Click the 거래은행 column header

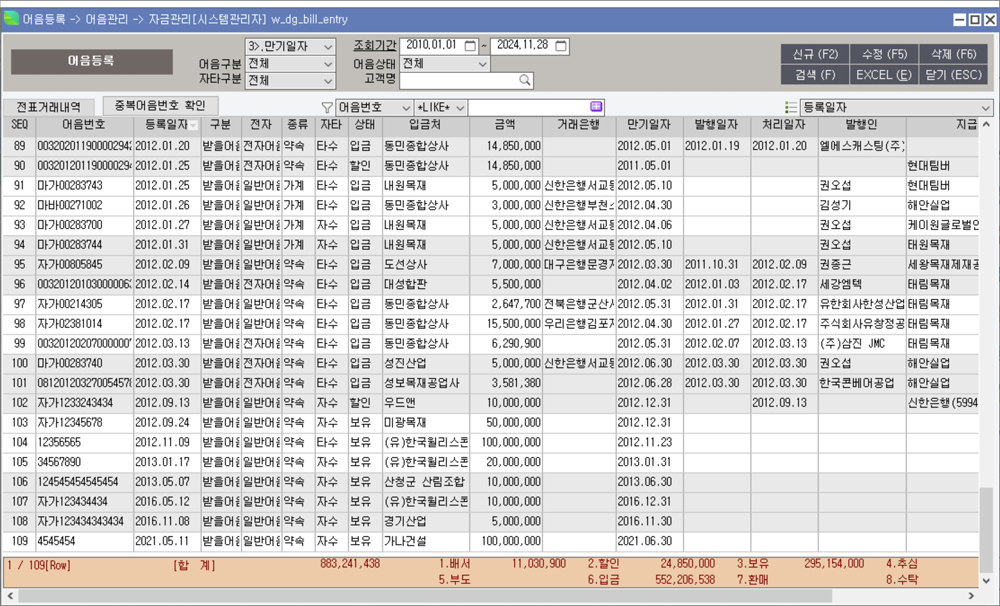tap(579, 126)
